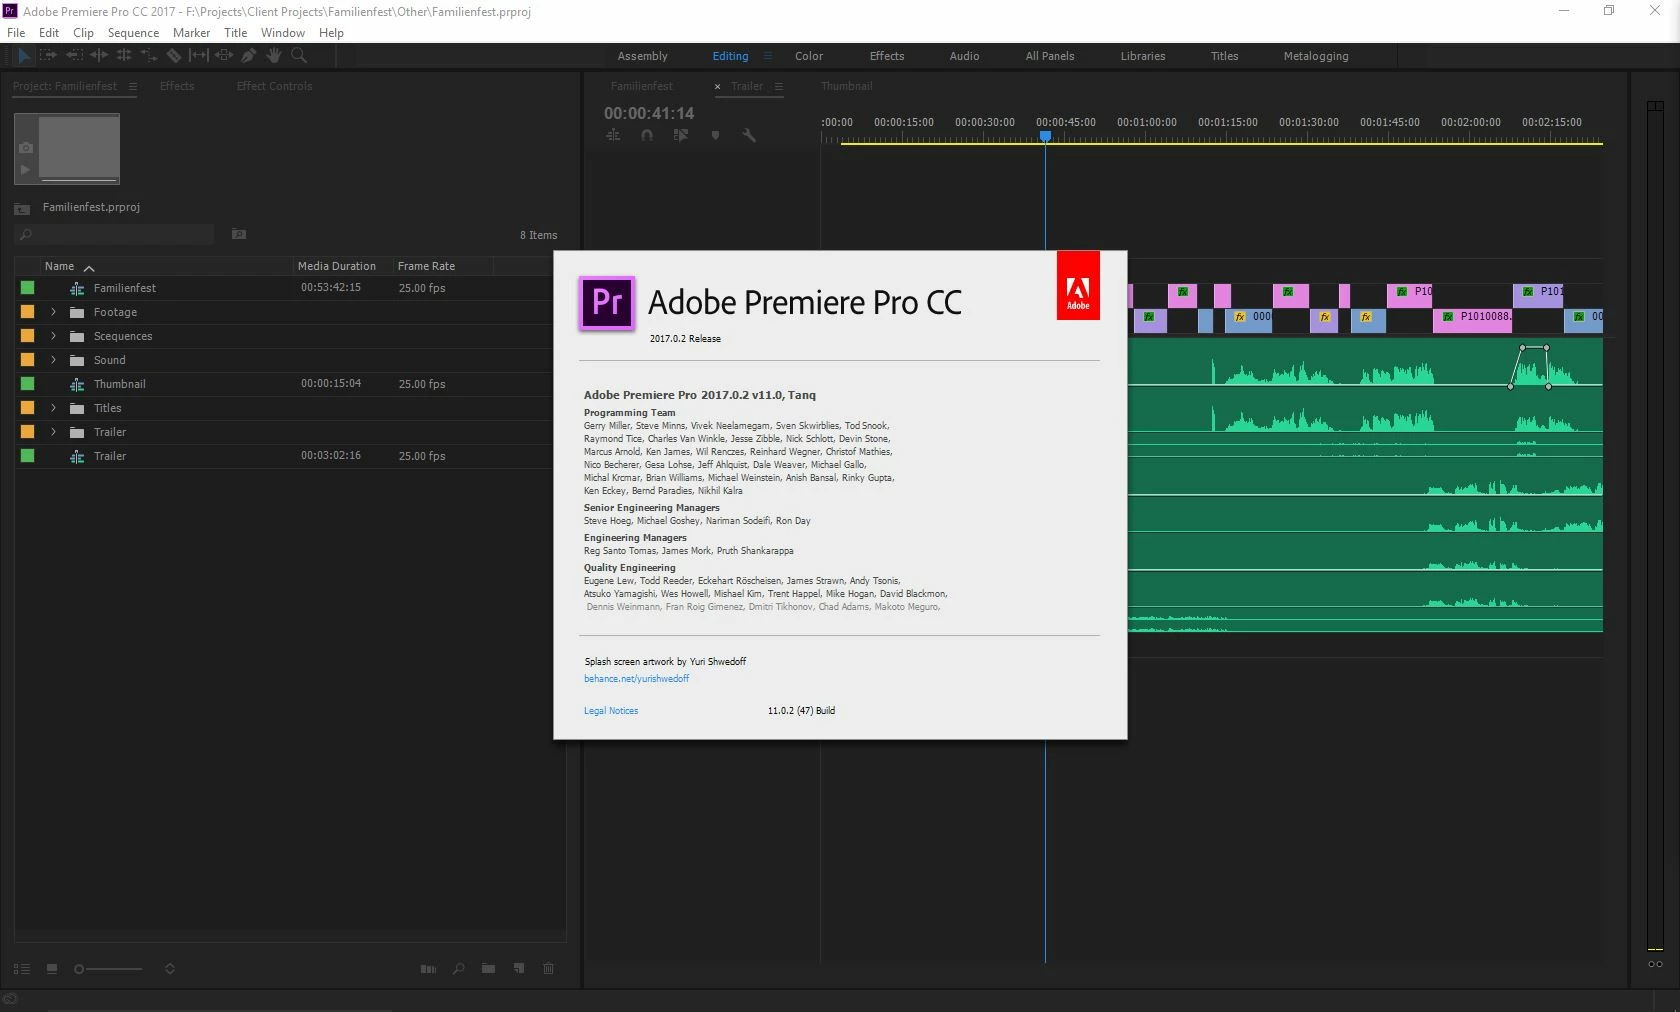Select the Ripple Edit tool

pos(99,56)
